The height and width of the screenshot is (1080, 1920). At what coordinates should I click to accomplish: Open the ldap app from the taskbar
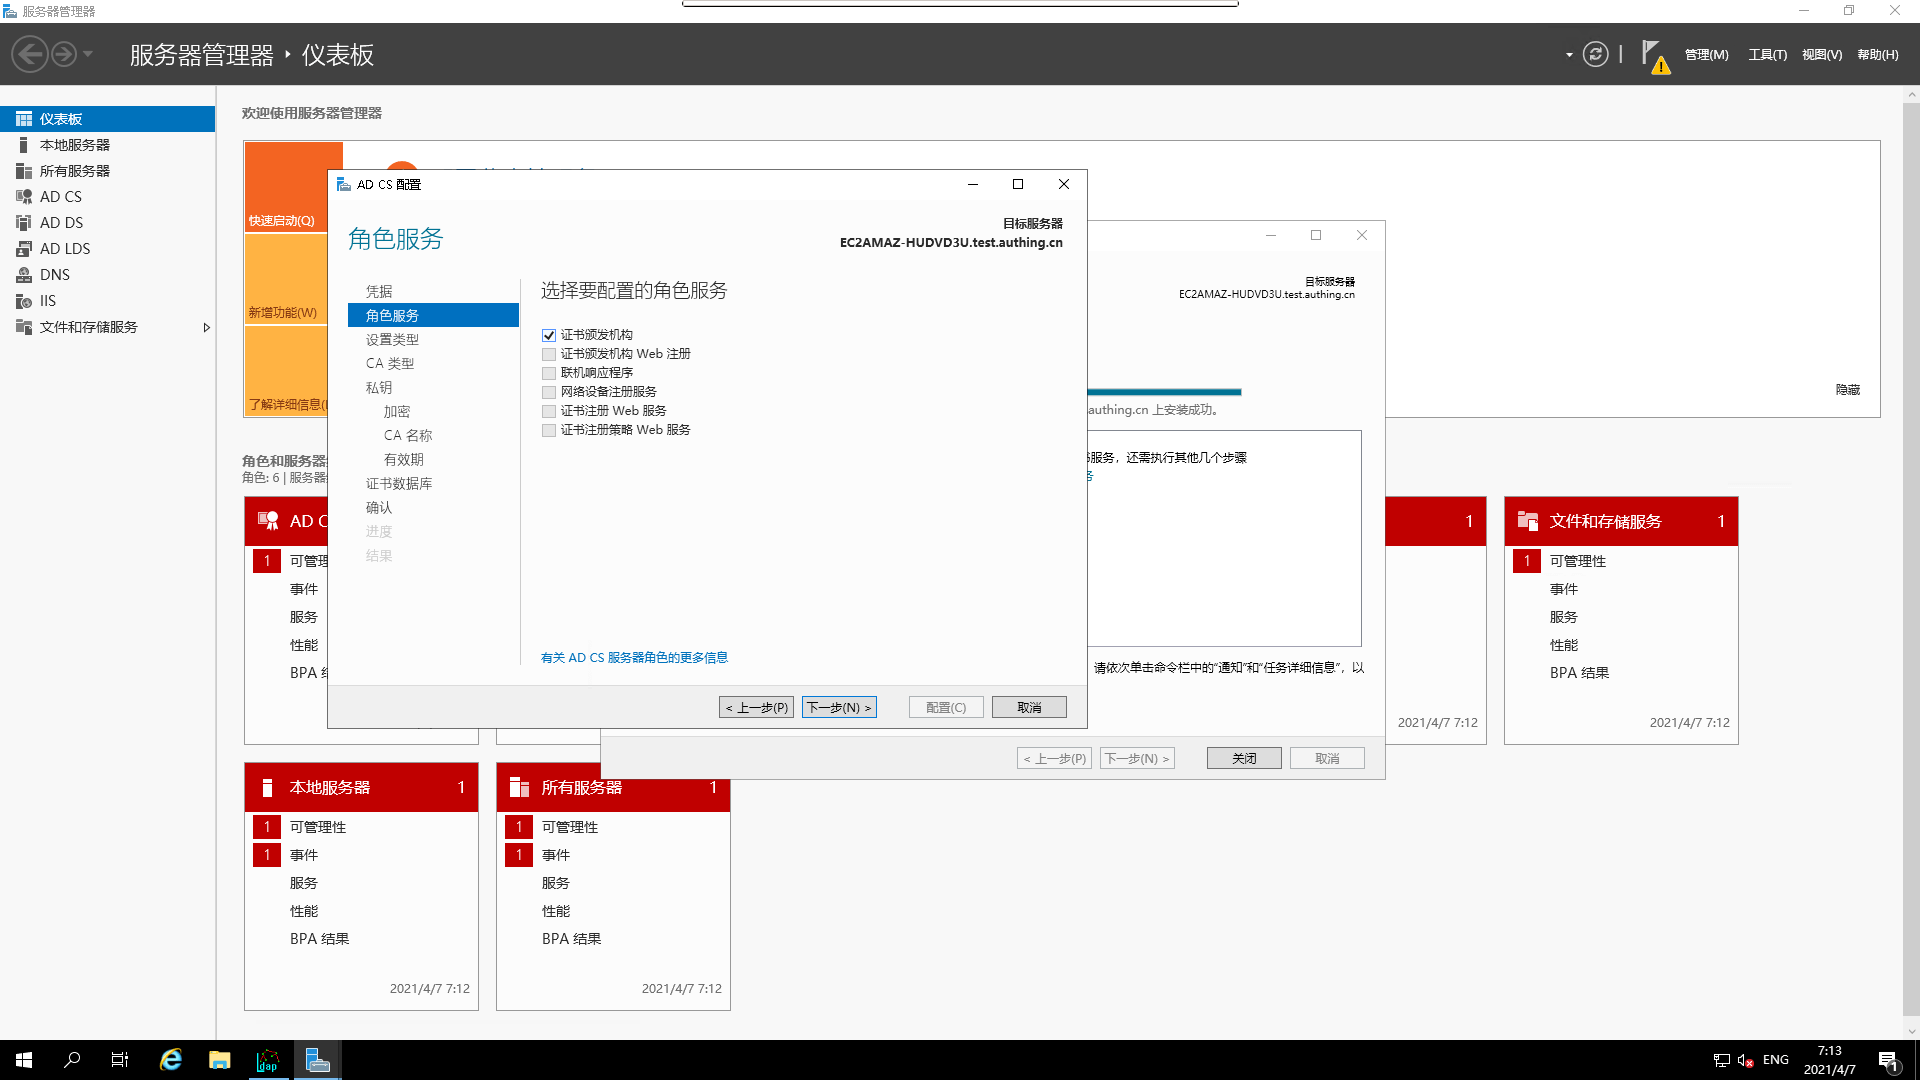(x=268, y=1059)
